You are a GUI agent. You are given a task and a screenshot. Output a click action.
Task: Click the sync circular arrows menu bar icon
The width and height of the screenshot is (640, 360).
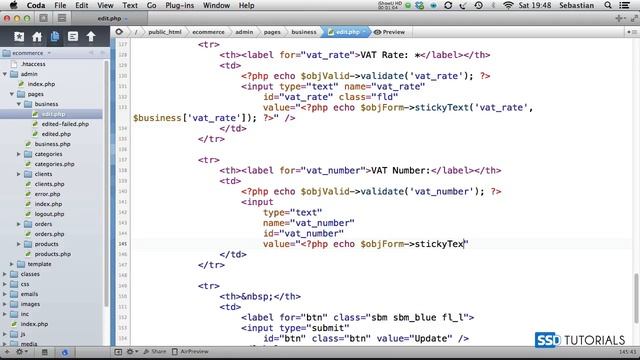(x=448, y=5)
